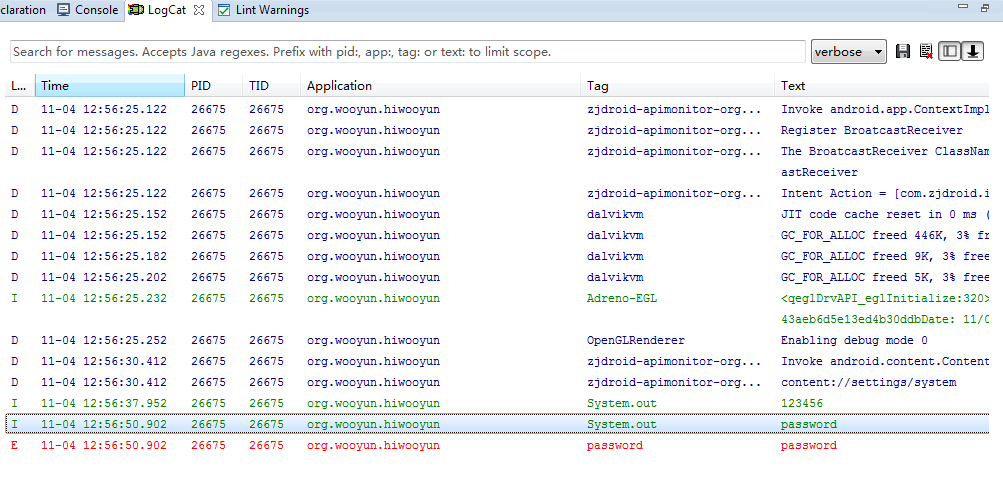Sort by the Time column header
This screenshot has height=478, width=1003.
[110, 86]
